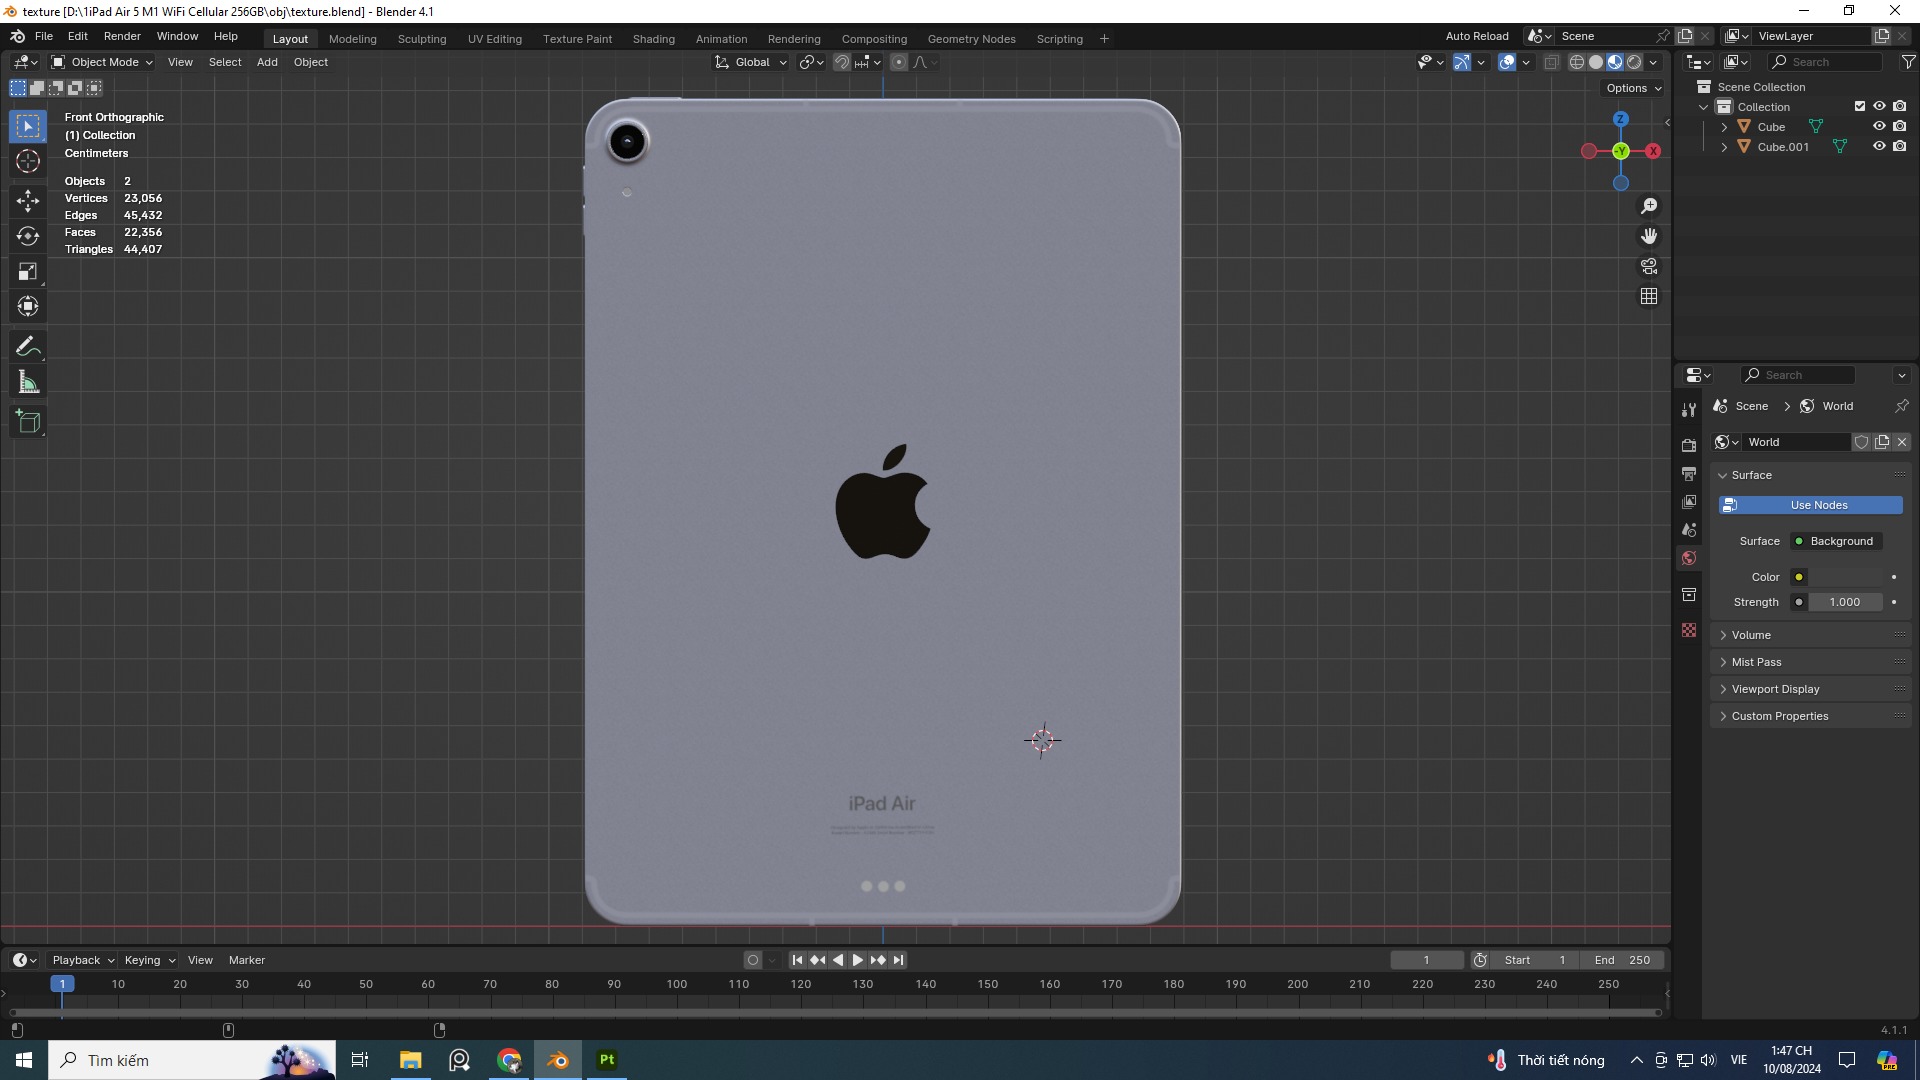Viewport: 1920px width, 1080px height.
Task: Open the Collection properties tab
Action: point(1689,595)
